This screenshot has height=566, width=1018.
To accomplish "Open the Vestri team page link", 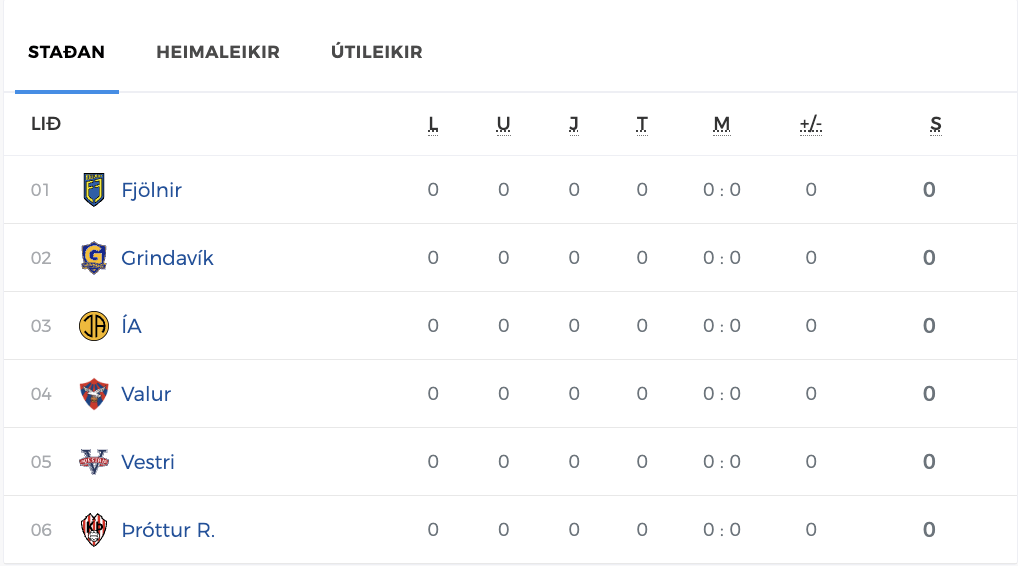I will pos(148,462).
